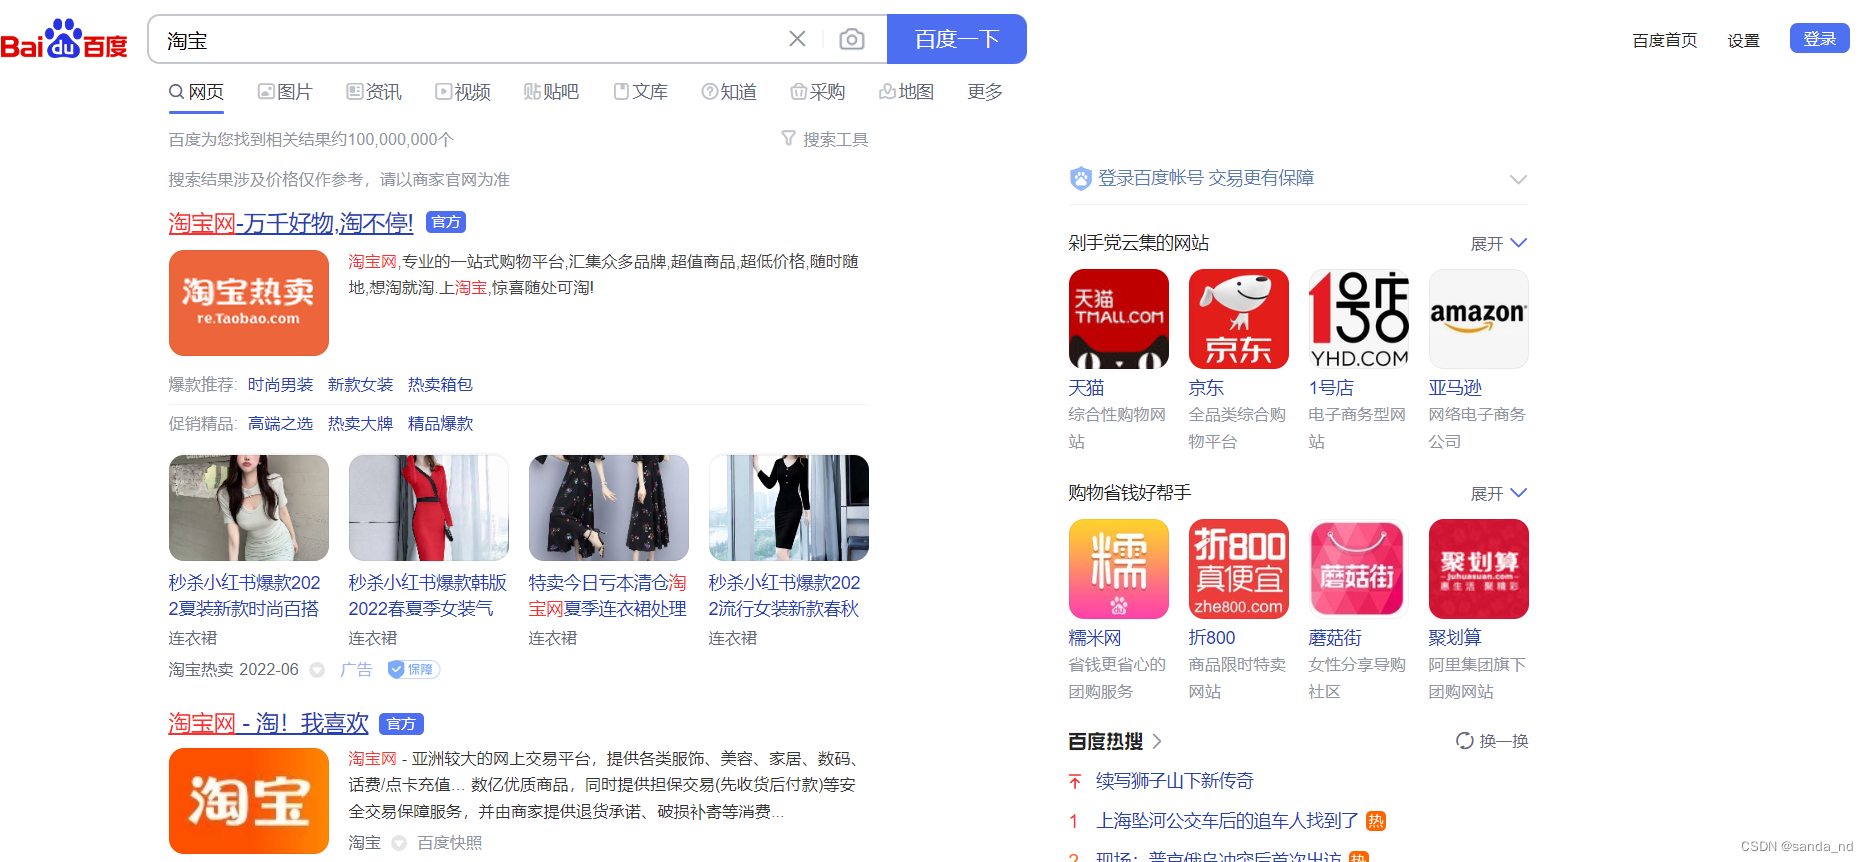Viewport: 1868px width, 862px height.
Task: Go to 百度首页 link
Action: [1665, 40]
